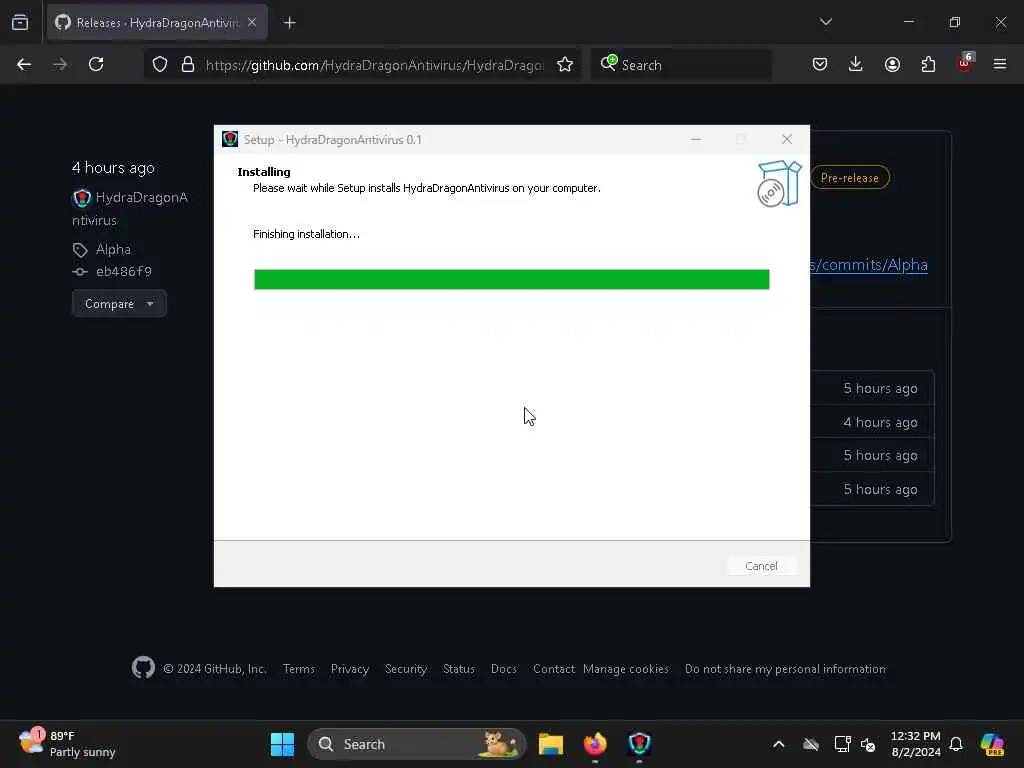Image resolution: width=1024 pixels, height=768 pixels.
Task: Click the Firefox Search box
Action: 681,65
